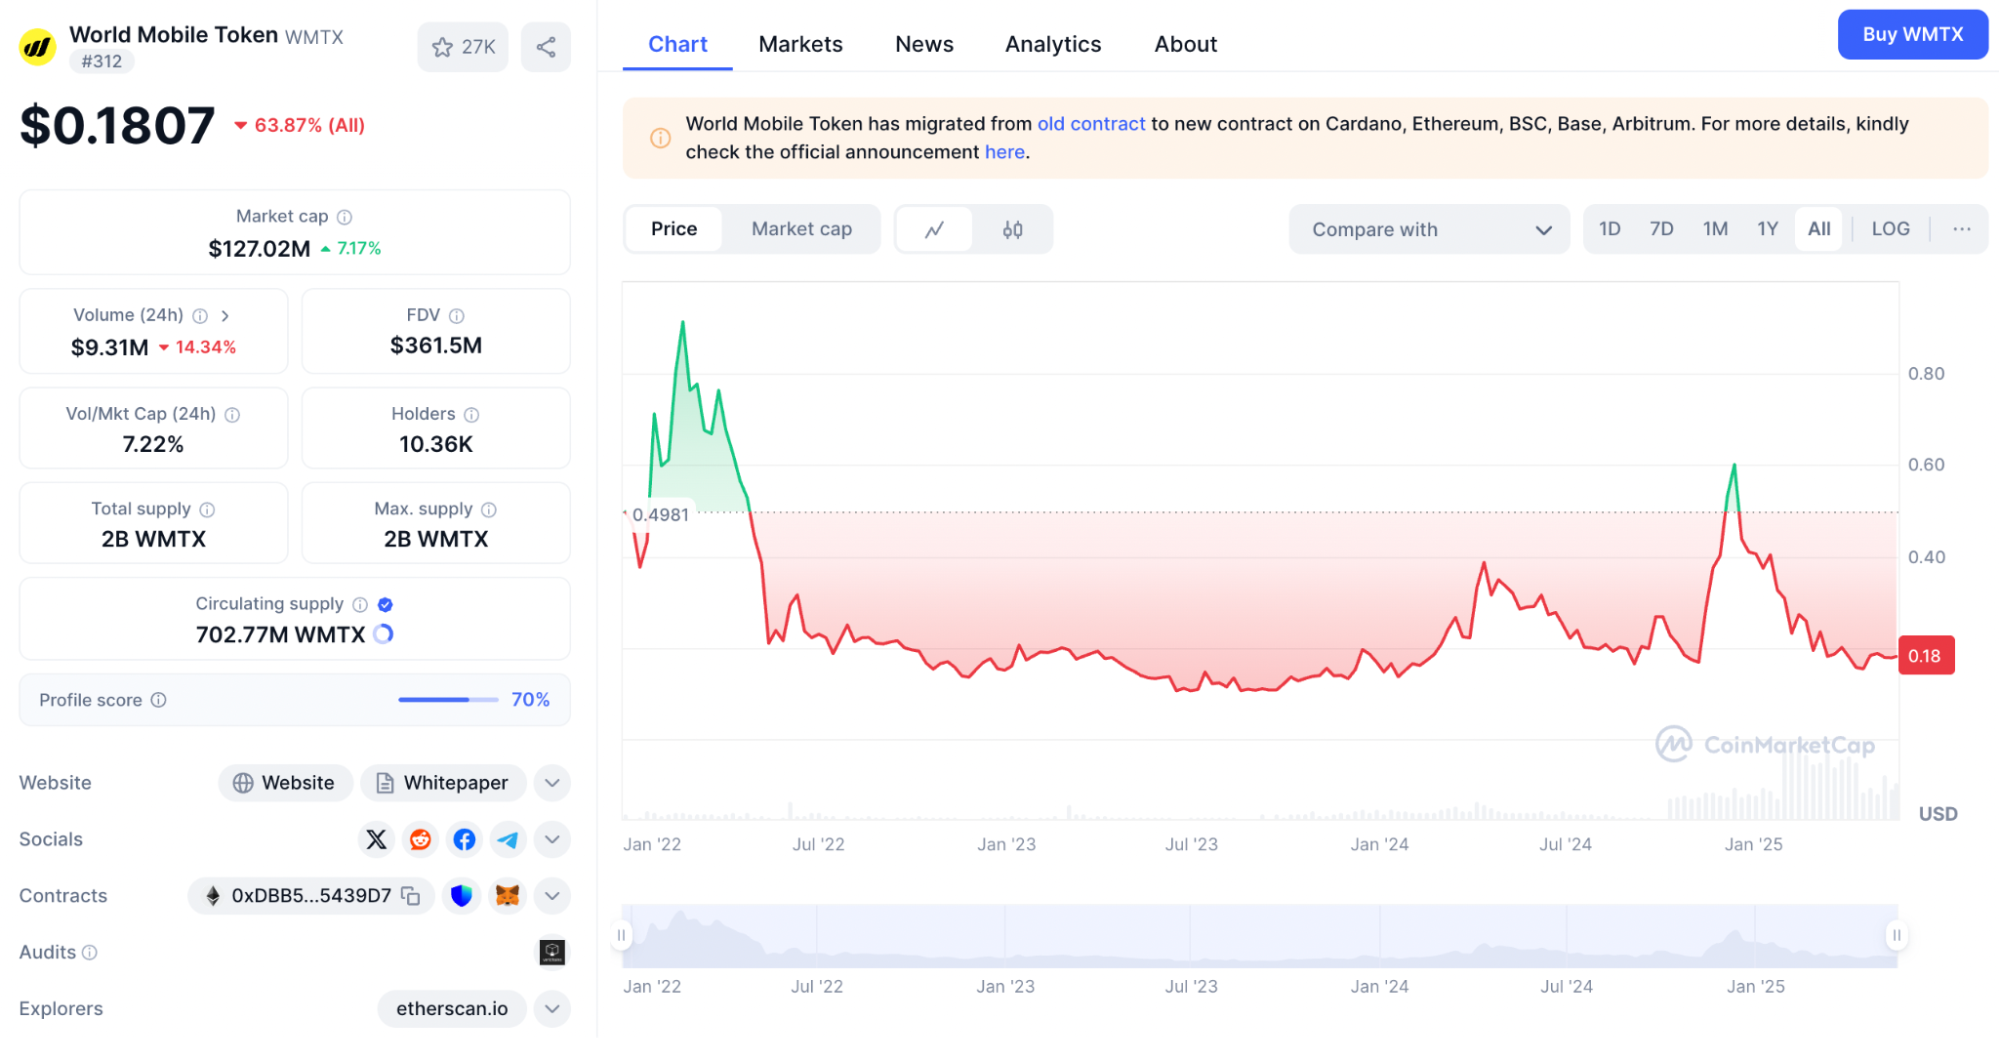
Task: Switch to the News tab
Action: 924,44
